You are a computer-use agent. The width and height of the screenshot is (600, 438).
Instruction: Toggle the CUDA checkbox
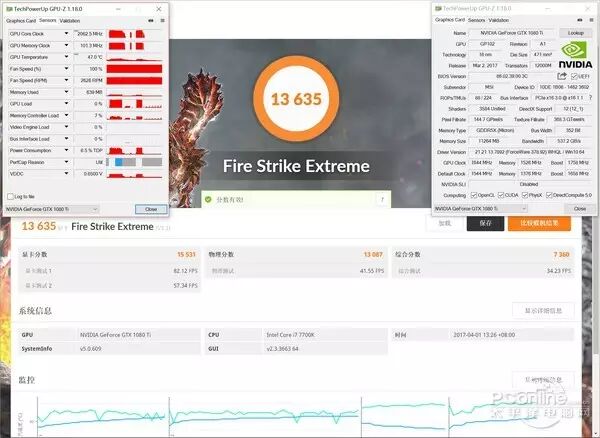coord(501,195)
